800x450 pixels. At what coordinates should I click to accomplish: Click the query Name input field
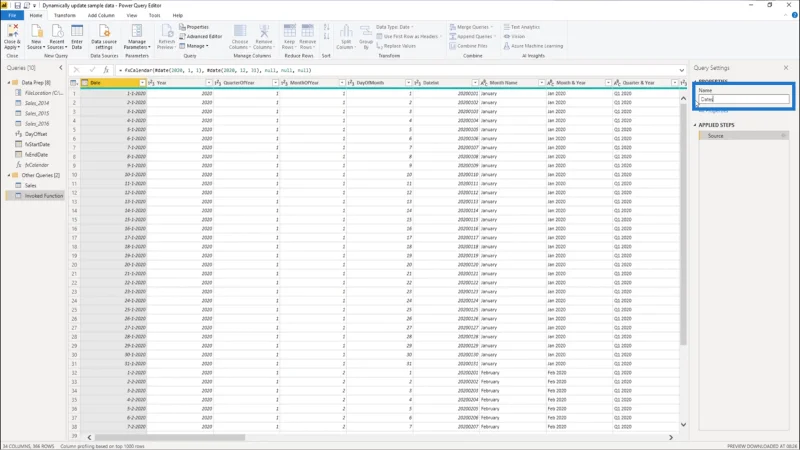pos(743,99)
